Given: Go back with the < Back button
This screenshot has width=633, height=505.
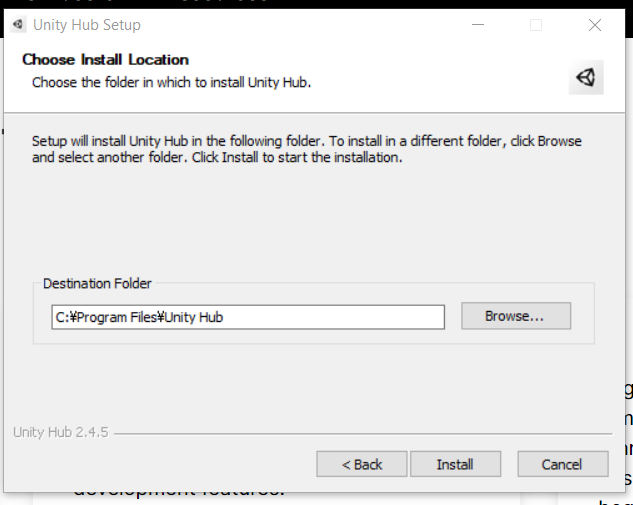Looking at the screenshot, I should [361, 464].
